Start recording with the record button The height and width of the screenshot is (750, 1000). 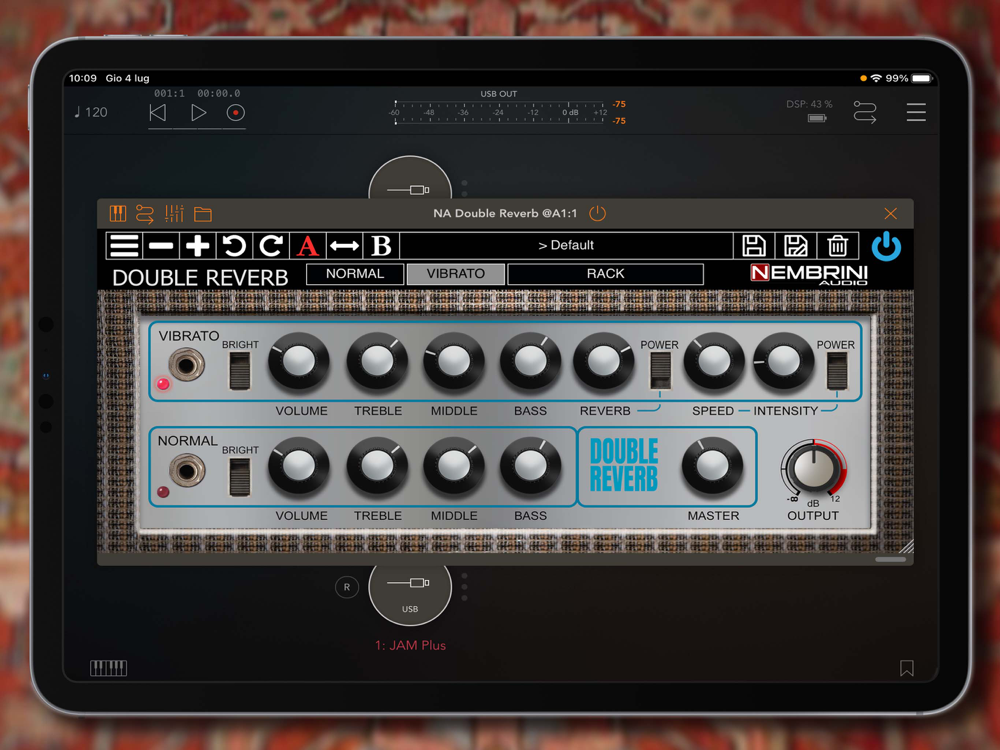235,113
